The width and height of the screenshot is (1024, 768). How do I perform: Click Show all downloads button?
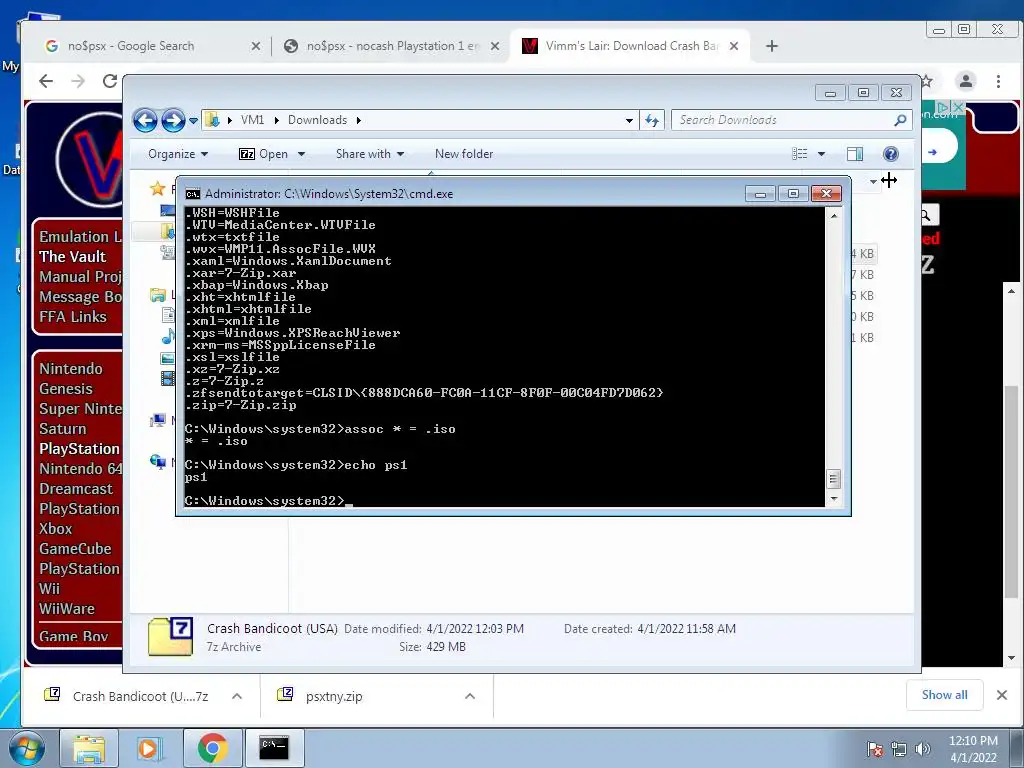click(x=944, y=695)
